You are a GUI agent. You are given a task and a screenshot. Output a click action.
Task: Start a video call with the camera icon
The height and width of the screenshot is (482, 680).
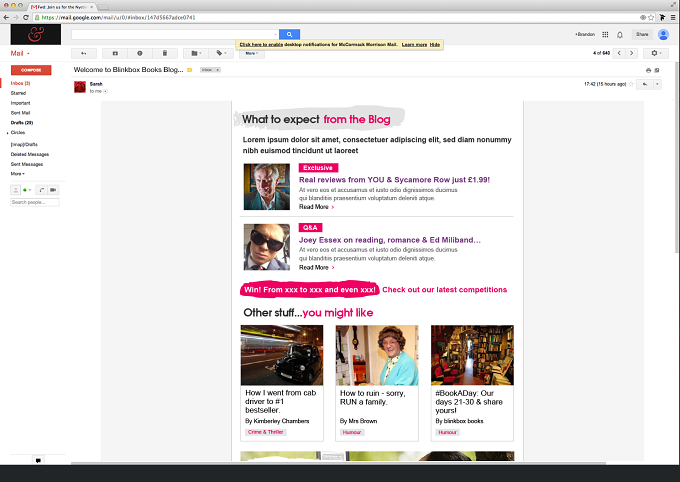click(x=53, y=190)
